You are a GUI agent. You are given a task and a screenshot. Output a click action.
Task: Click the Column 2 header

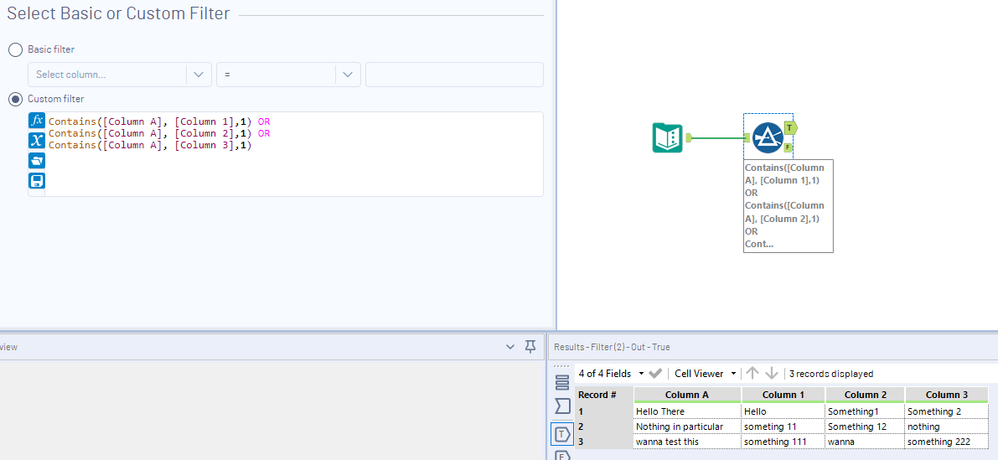point(865,394)
